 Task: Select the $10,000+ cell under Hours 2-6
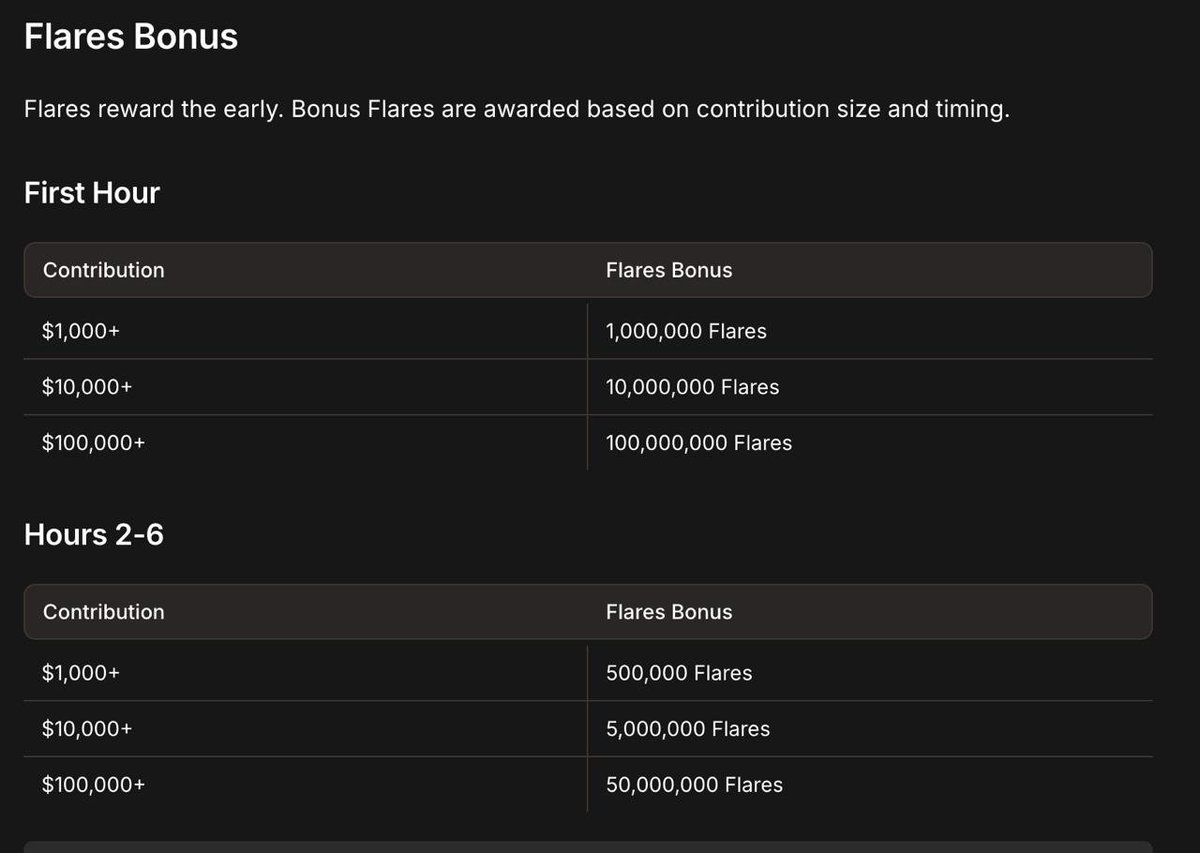point(87,729)
